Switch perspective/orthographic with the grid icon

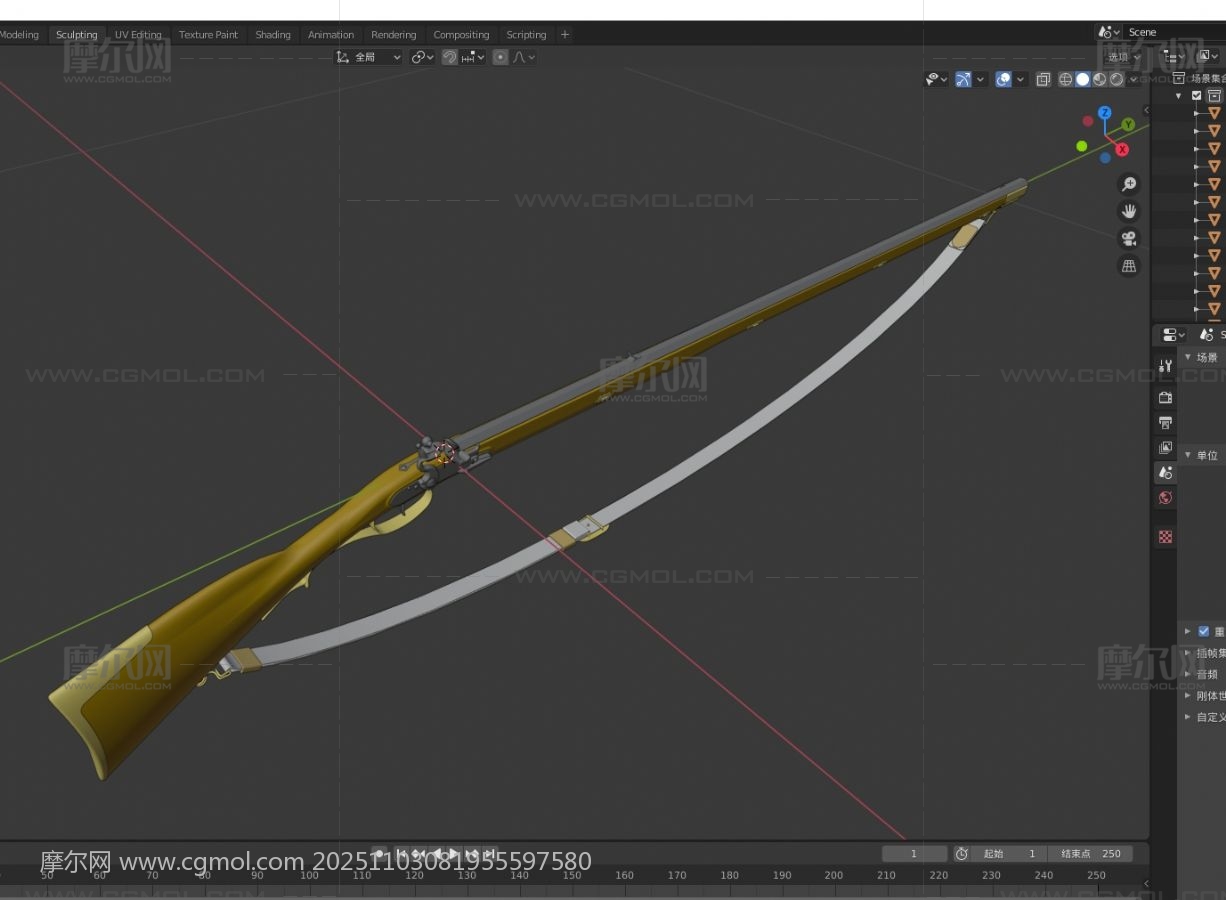1129,265
